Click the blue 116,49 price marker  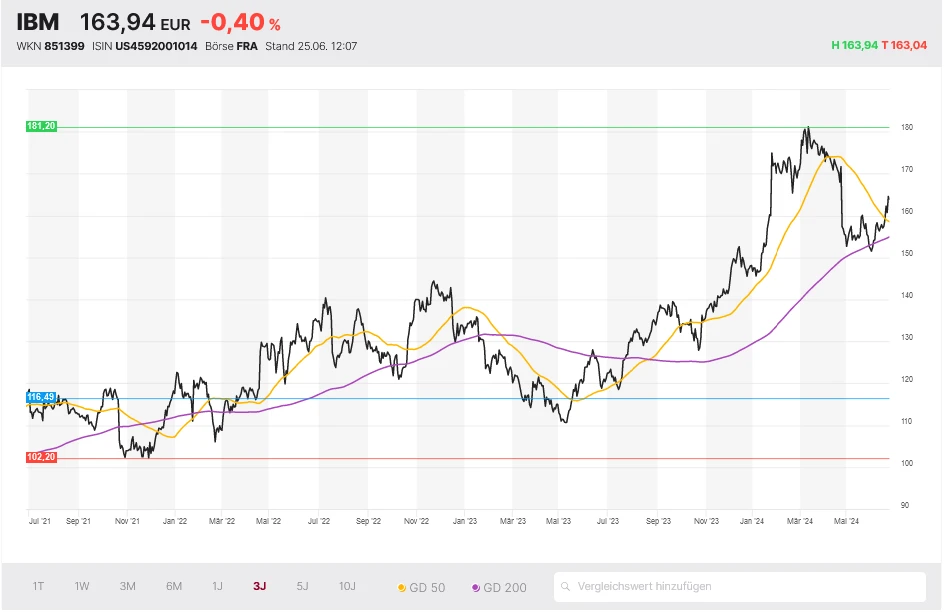click(x=42, y=397)
